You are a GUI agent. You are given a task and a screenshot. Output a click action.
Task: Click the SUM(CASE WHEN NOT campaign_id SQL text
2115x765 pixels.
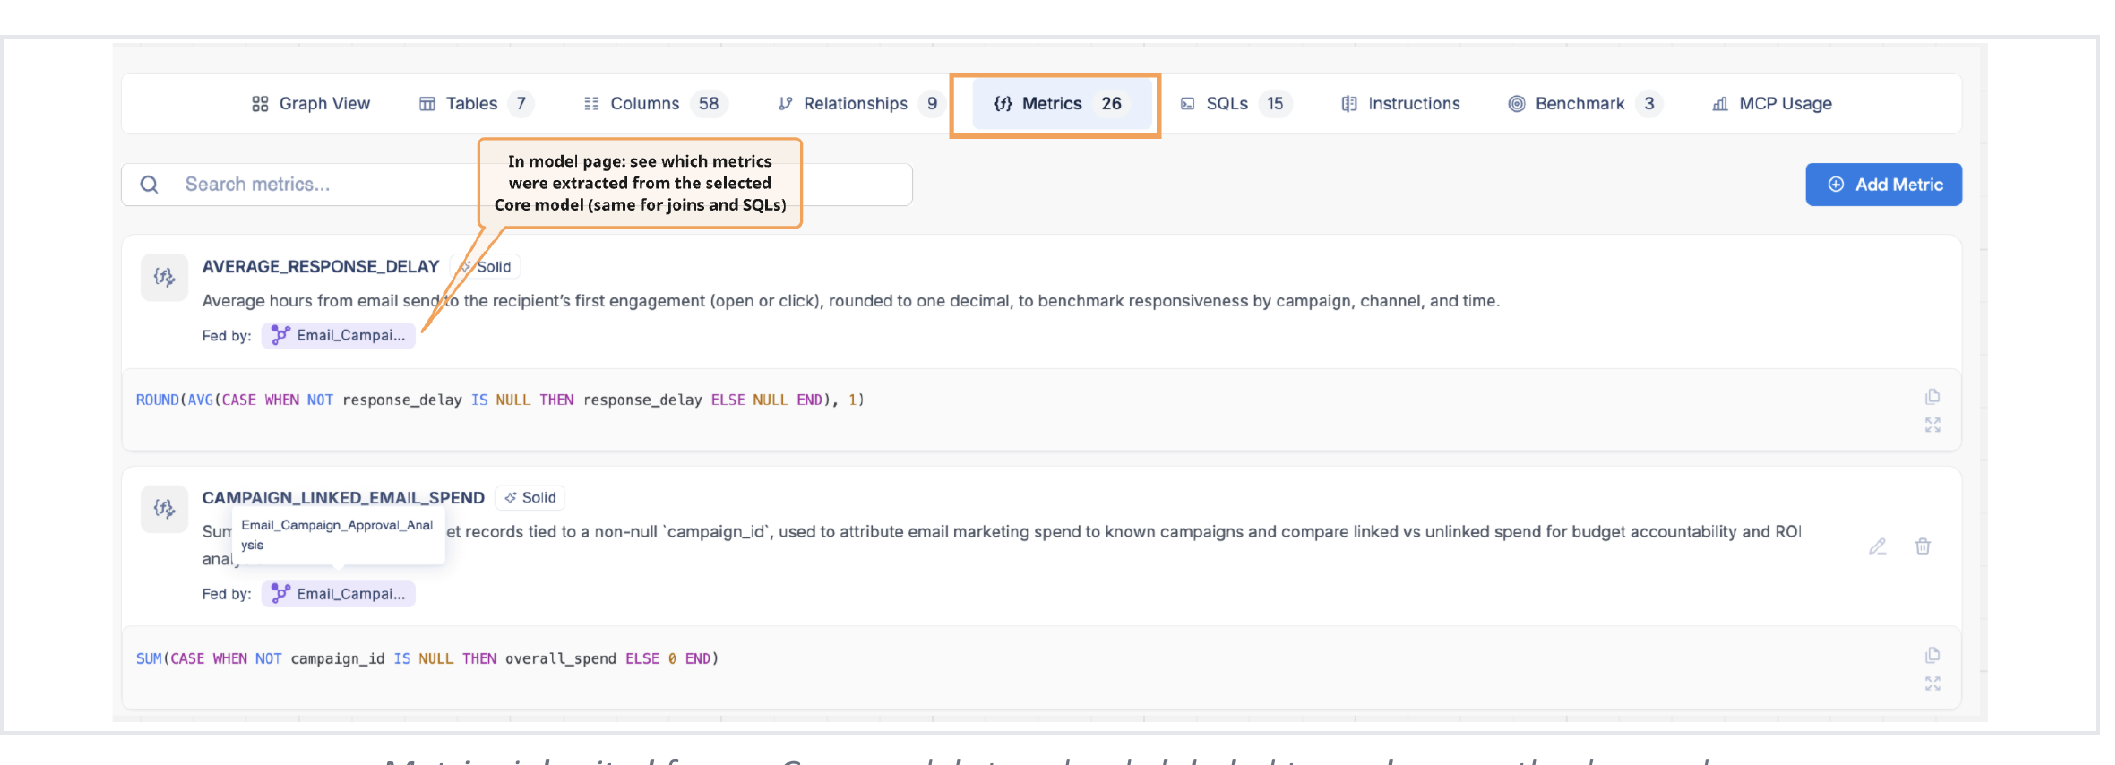[x=427, y=659]
